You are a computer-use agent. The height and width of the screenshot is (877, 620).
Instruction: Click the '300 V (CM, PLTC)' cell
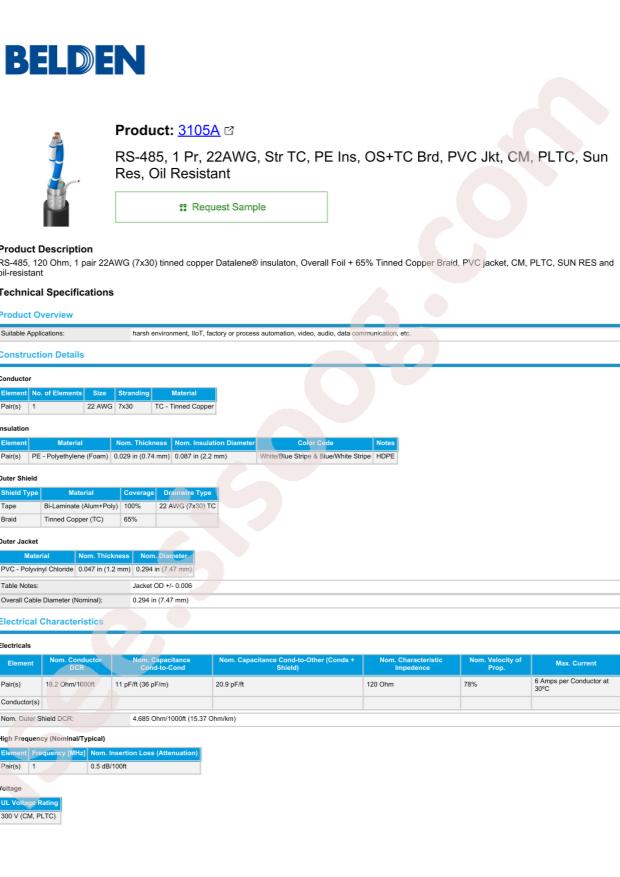pyautogui.click(x=30, y=817)
